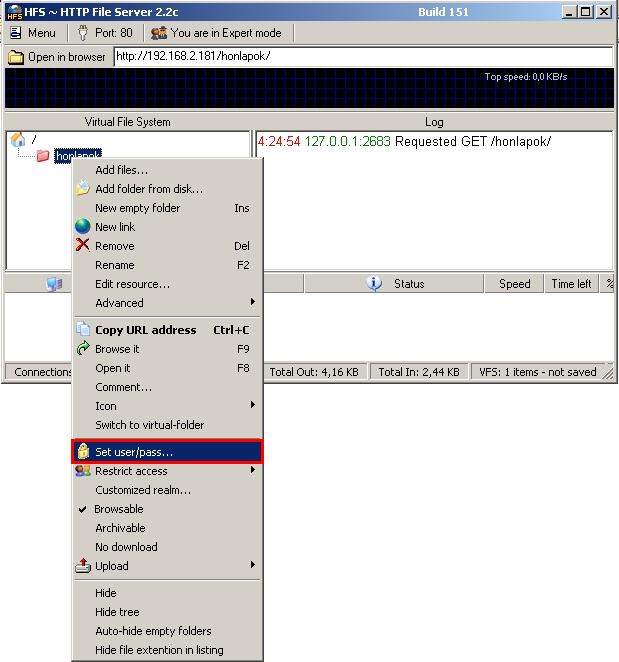619x662 pixels.
Task: Click the Port 80 plug icon
Action: [83, 33]
